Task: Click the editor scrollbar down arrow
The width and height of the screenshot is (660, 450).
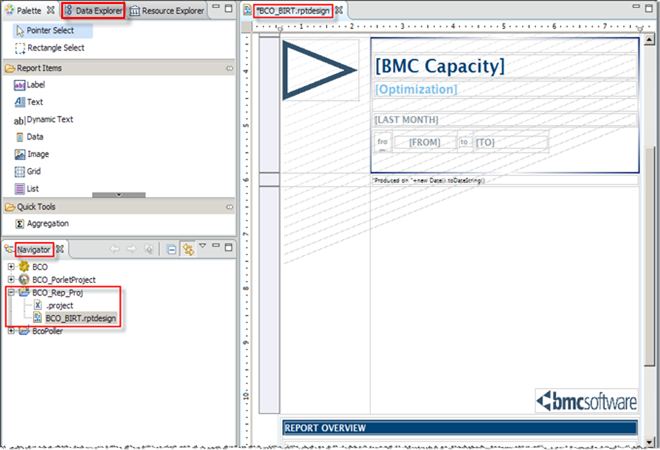Action: point(649,442)
